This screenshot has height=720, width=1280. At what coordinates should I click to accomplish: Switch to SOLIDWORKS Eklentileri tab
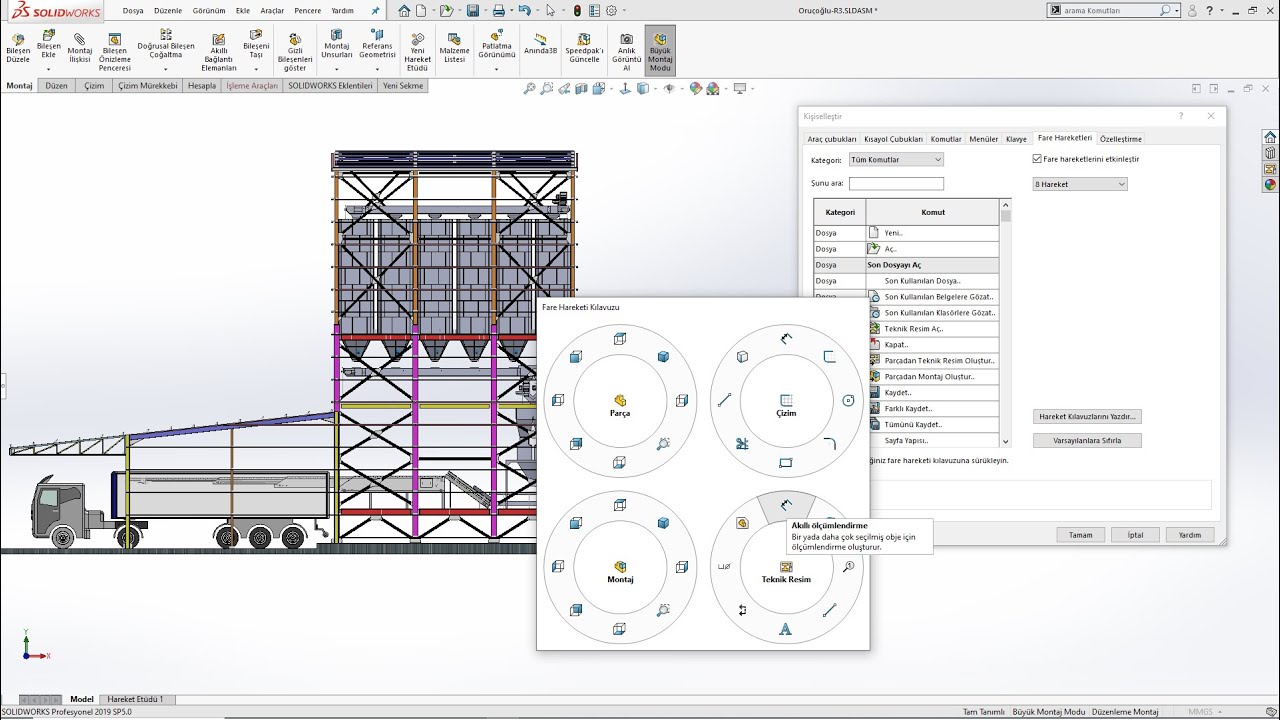click(330, 86)
